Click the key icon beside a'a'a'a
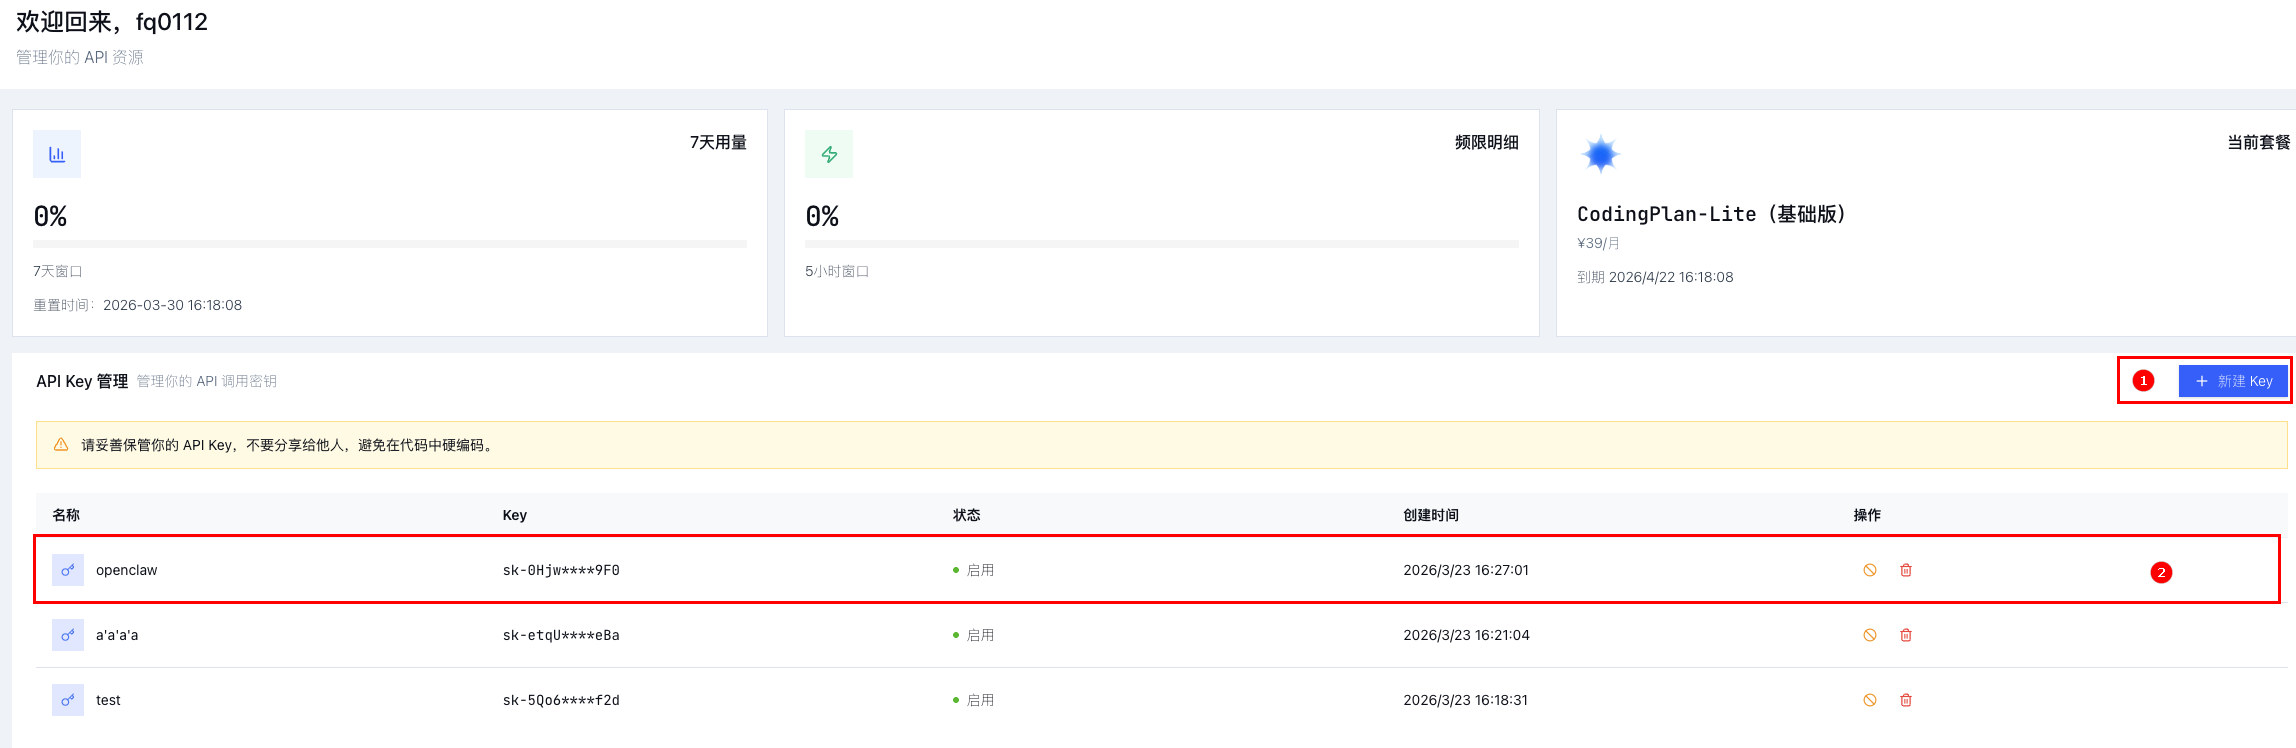2296x748 pixels. 68,635
